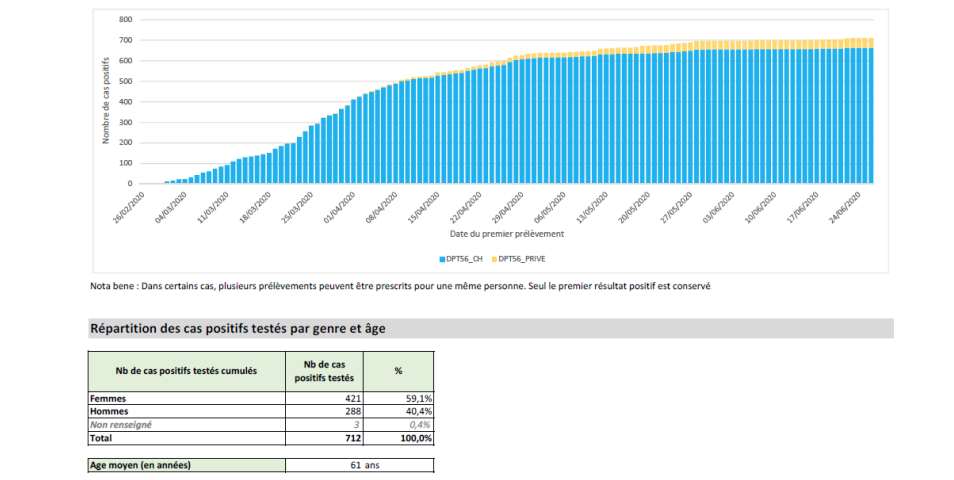Click the '%' column header
This screenshot has height=480, width=954.
coord(398,370)
